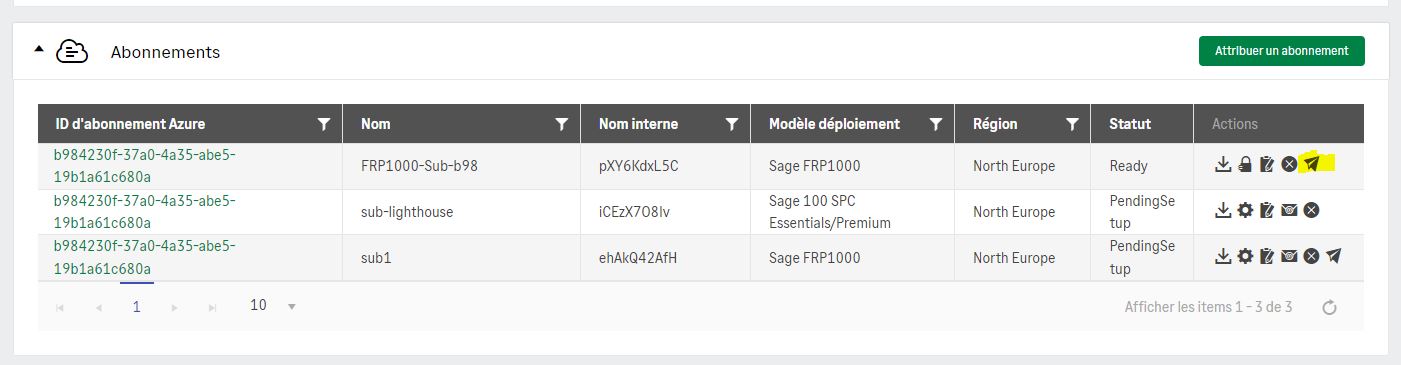Click the paper plane icon for sub1

[1333, 256]
